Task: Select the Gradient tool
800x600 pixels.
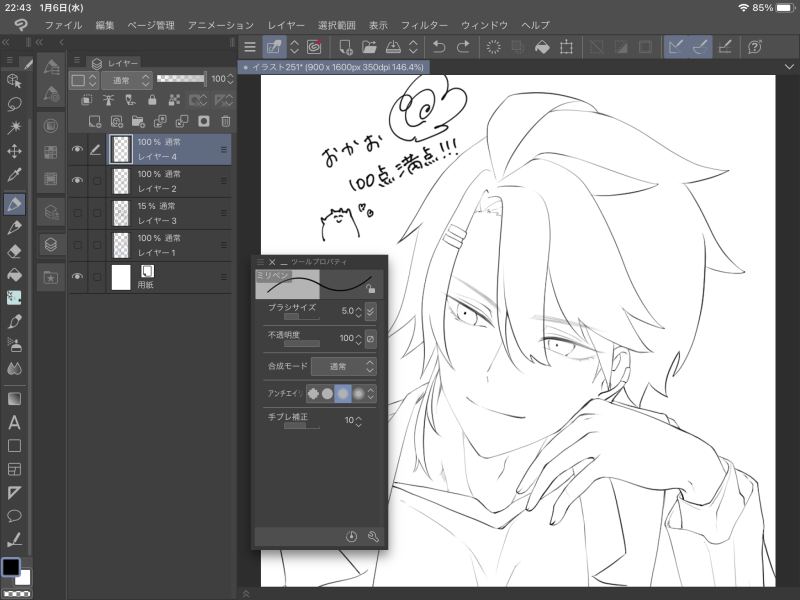Action: 14,398
